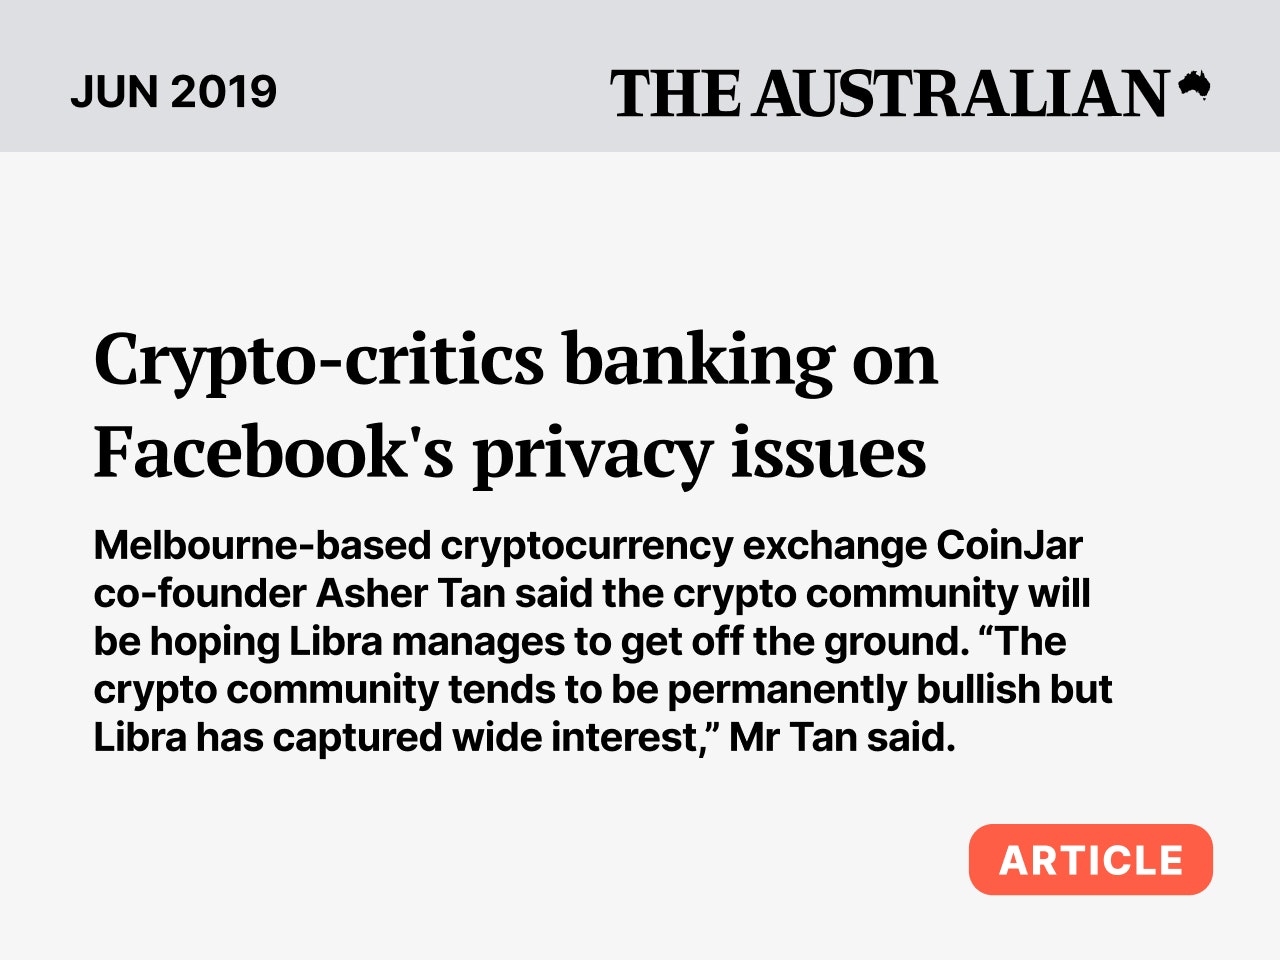This screenshot has width=1280, height=960.
Task: Click "cryptocurrency exchange" in the summary
Action: pyautogui.click(x=684, y=546)
